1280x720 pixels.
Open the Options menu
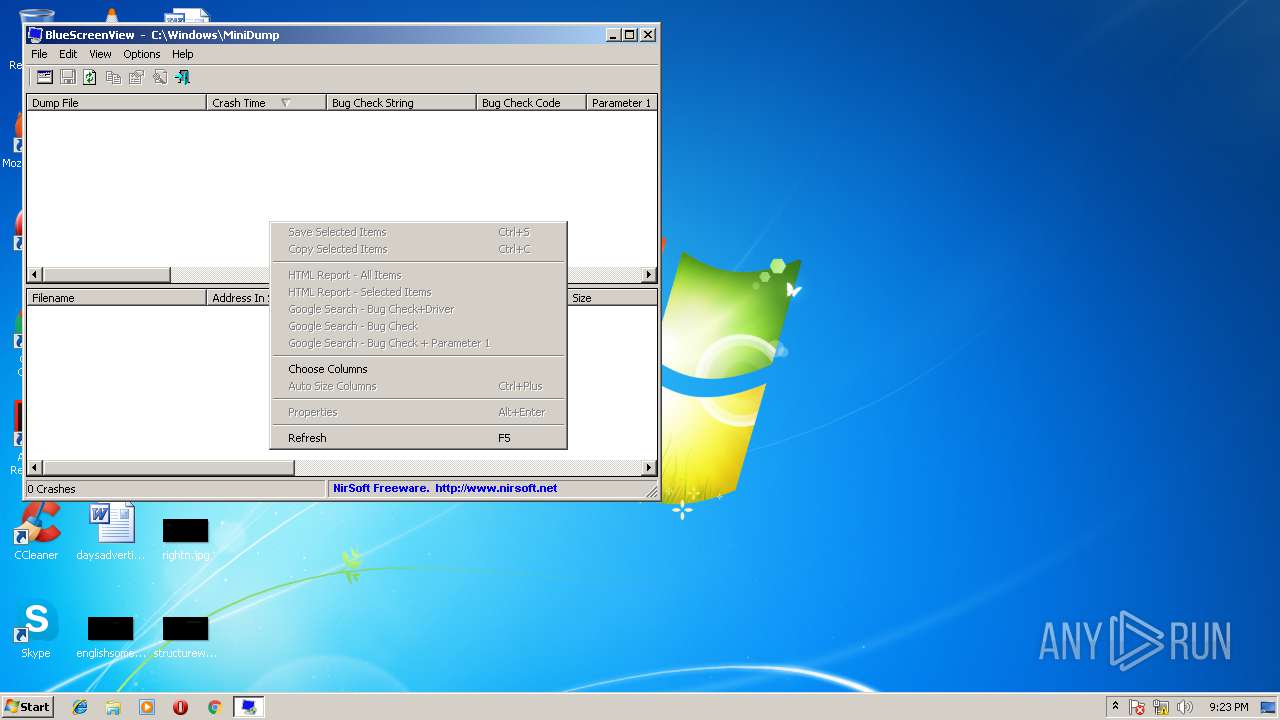[x=142, y=54]
